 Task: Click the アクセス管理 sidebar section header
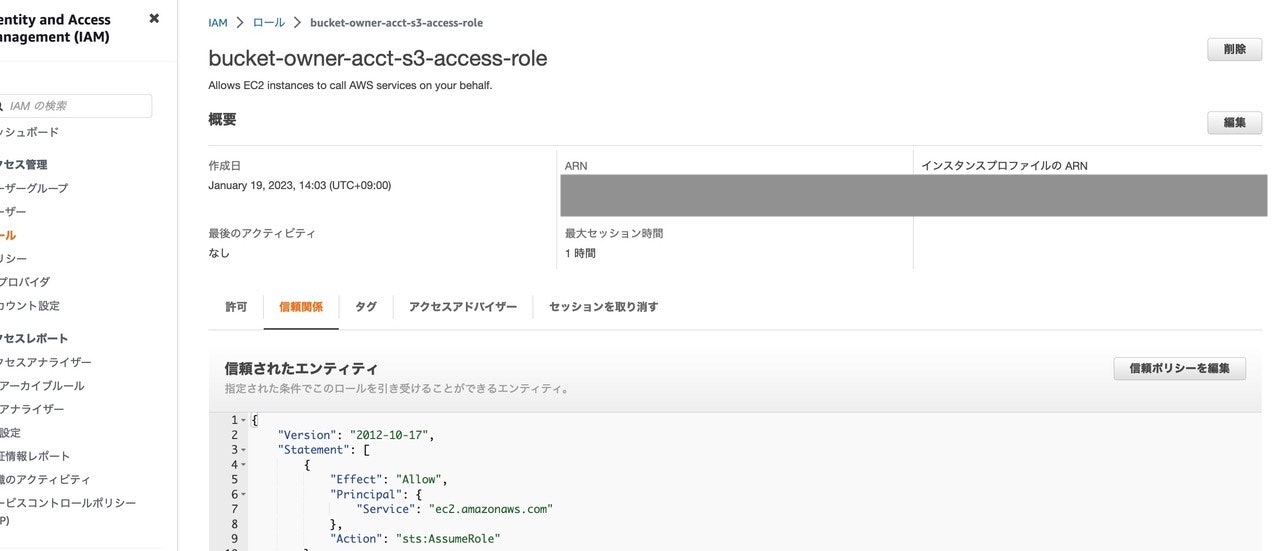click(x=24, y=165)
